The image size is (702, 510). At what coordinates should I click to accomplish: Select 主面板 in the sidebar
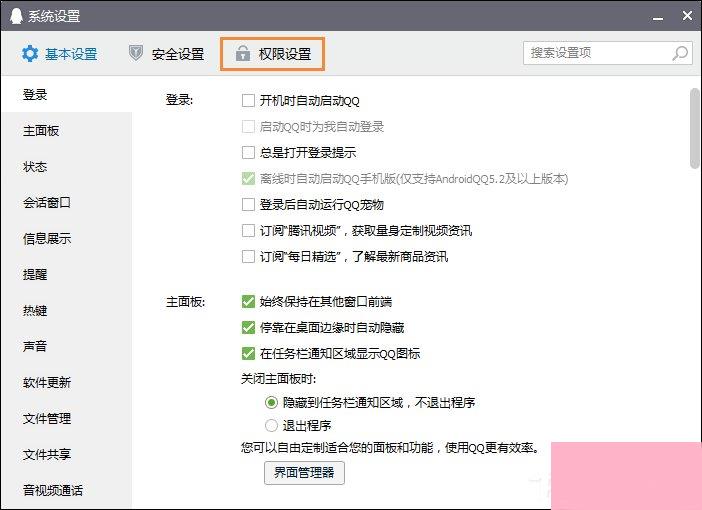coord(67,131)
